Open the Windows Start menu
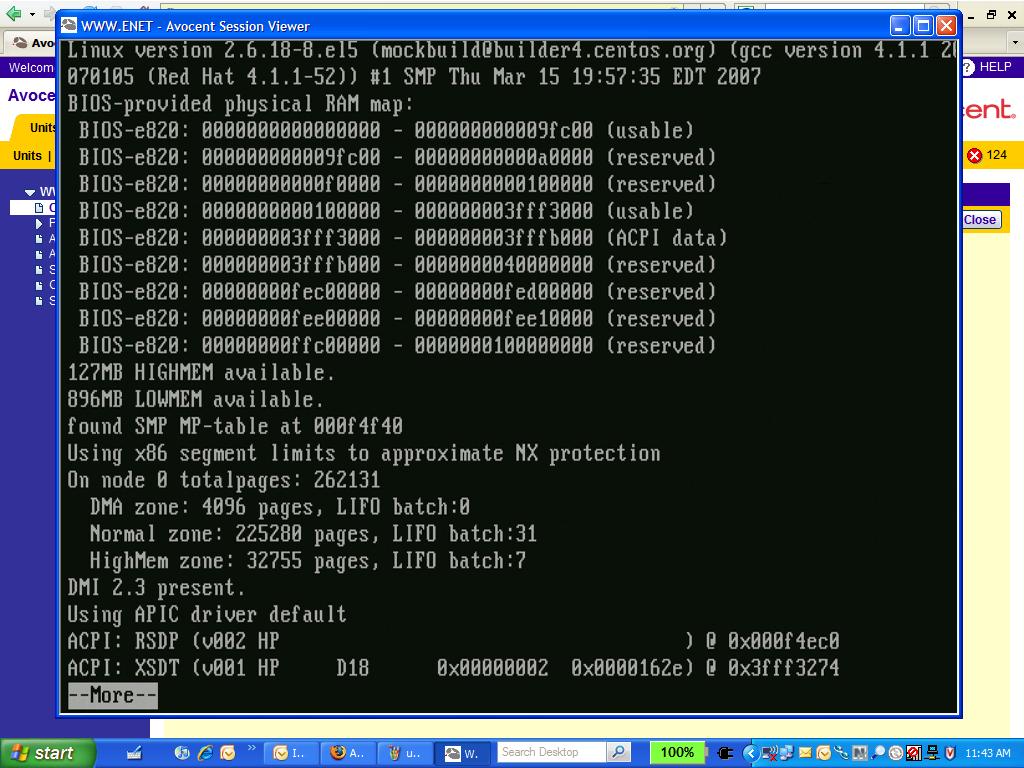The width and height of the screenshot is (1024, 768). tap(47, 753)
